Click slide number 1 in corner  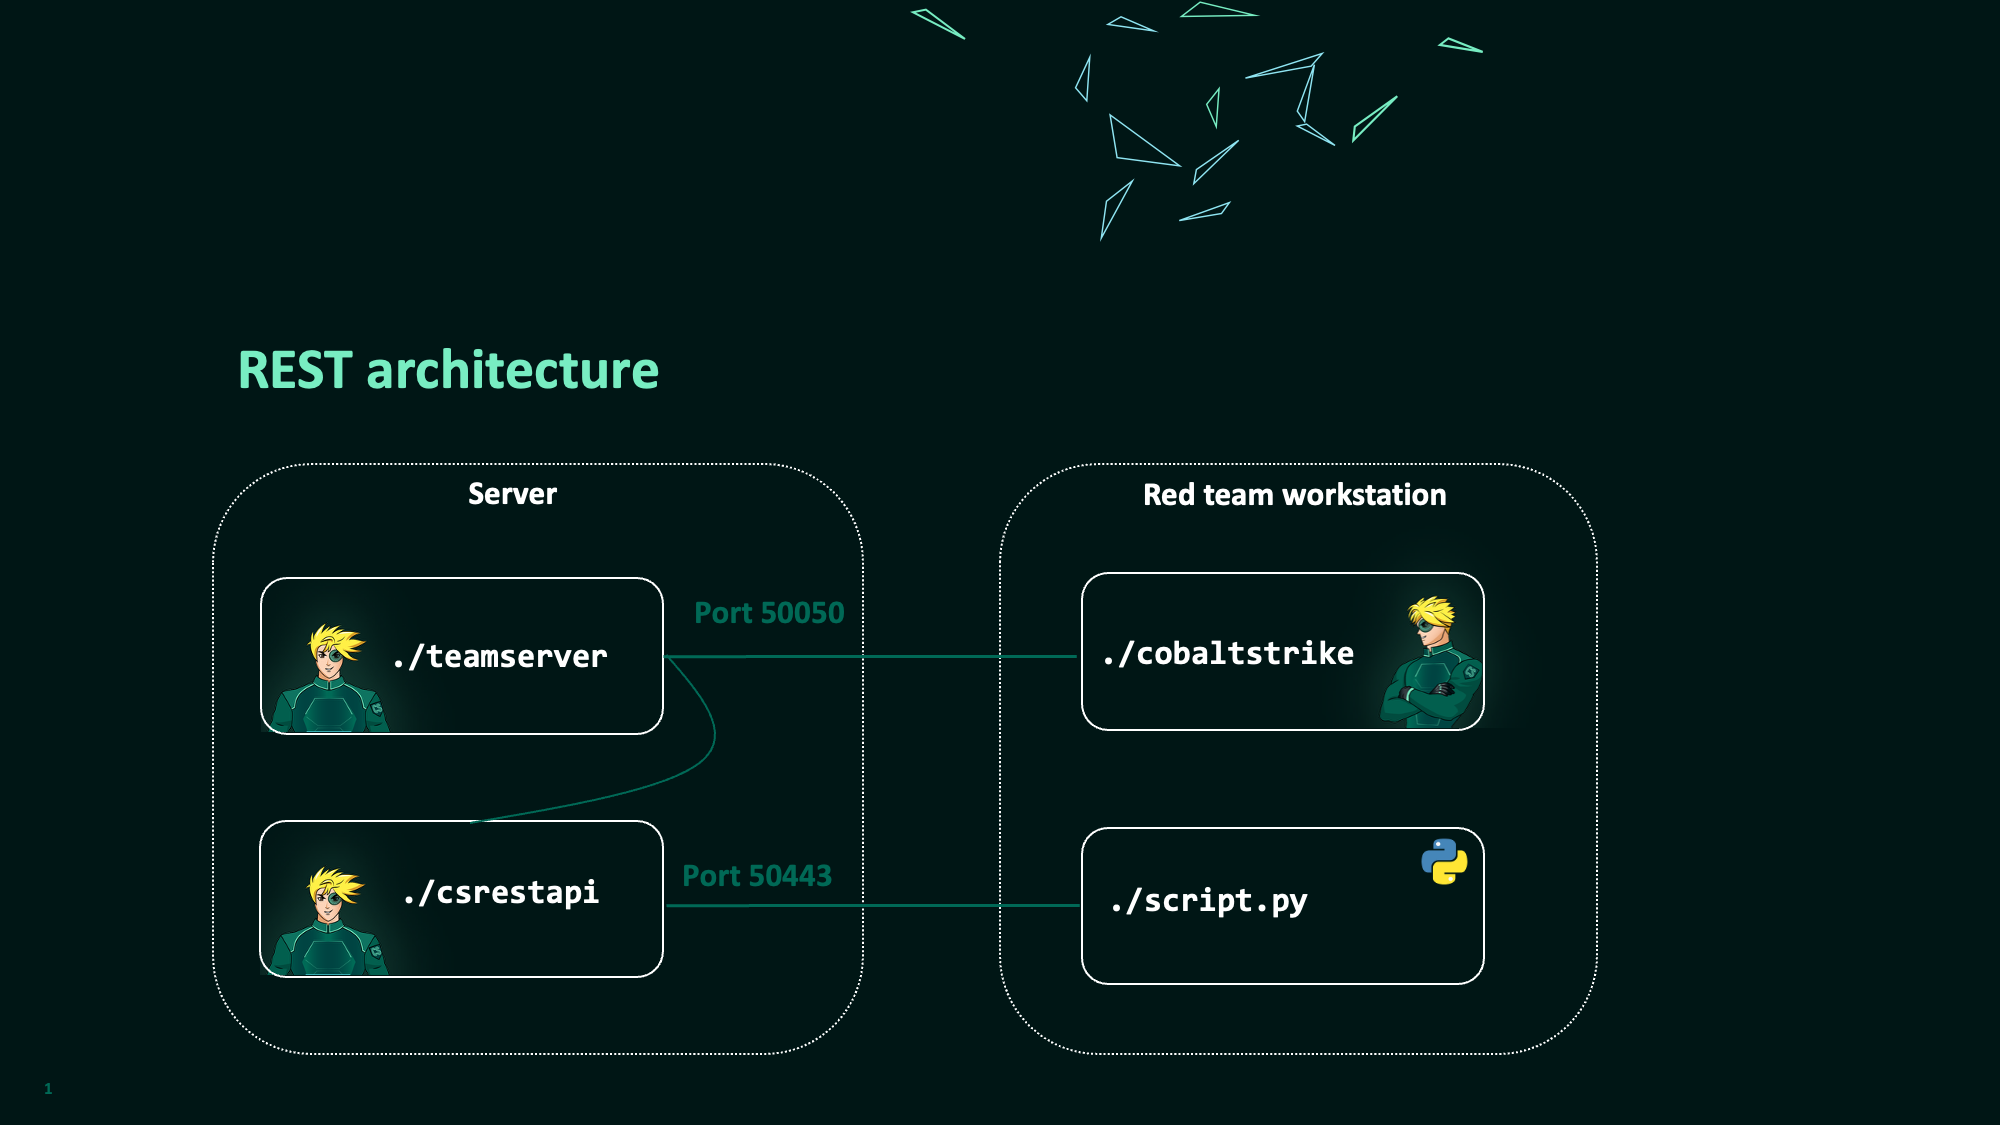tap(48, 1089)
